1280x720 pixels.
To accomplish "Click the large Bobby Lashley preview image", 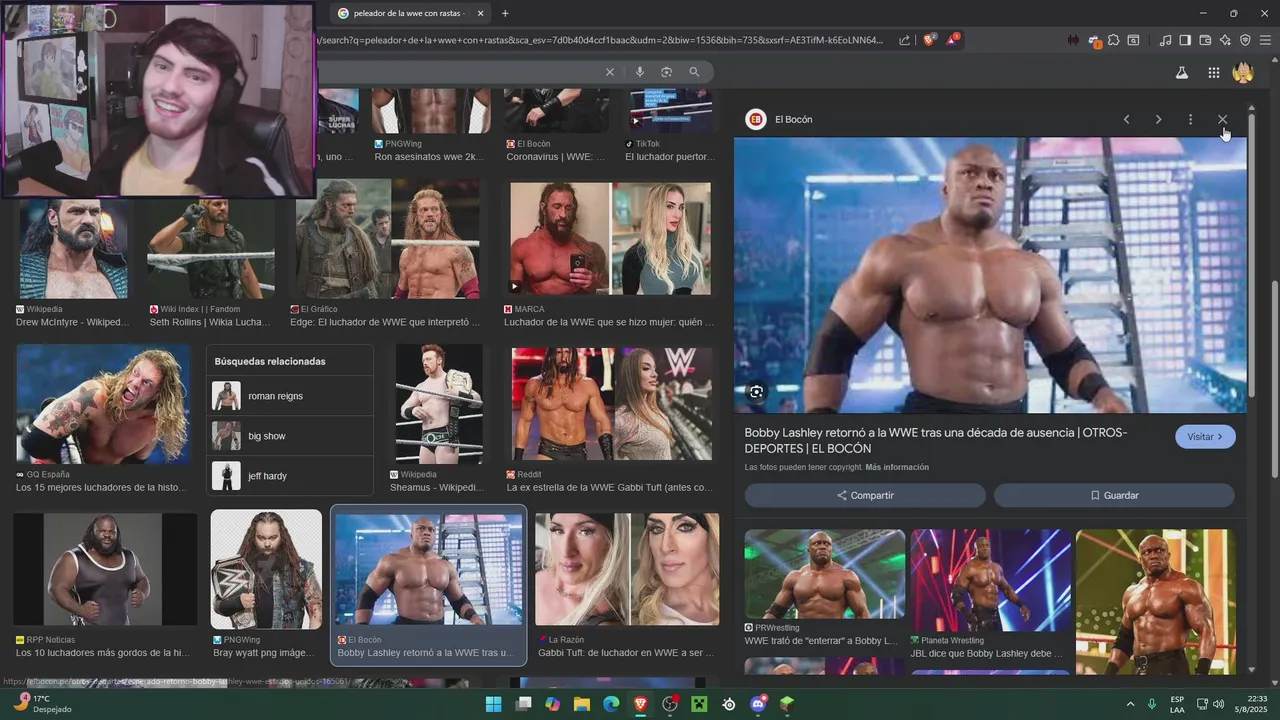I will pos(990,275).
